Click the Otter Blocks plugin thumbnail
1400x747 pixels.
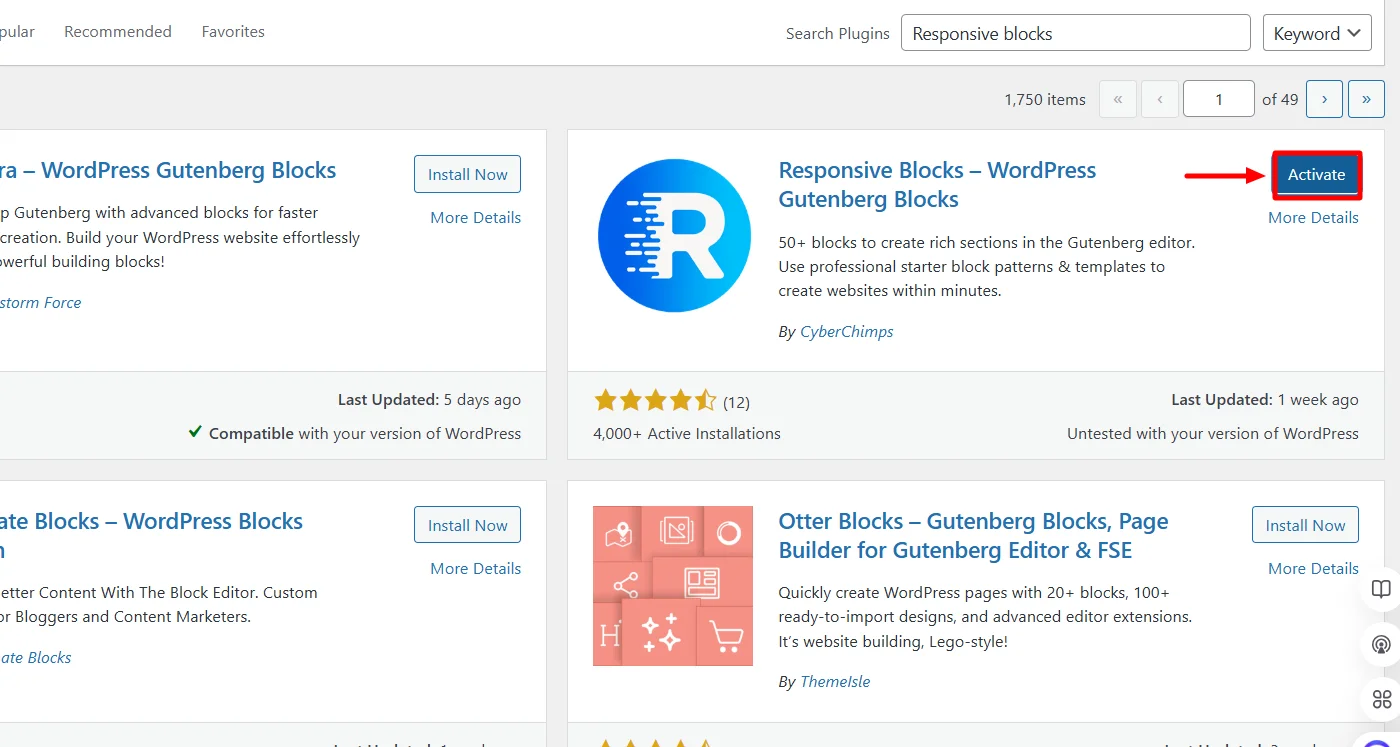[x=673, y=586]
